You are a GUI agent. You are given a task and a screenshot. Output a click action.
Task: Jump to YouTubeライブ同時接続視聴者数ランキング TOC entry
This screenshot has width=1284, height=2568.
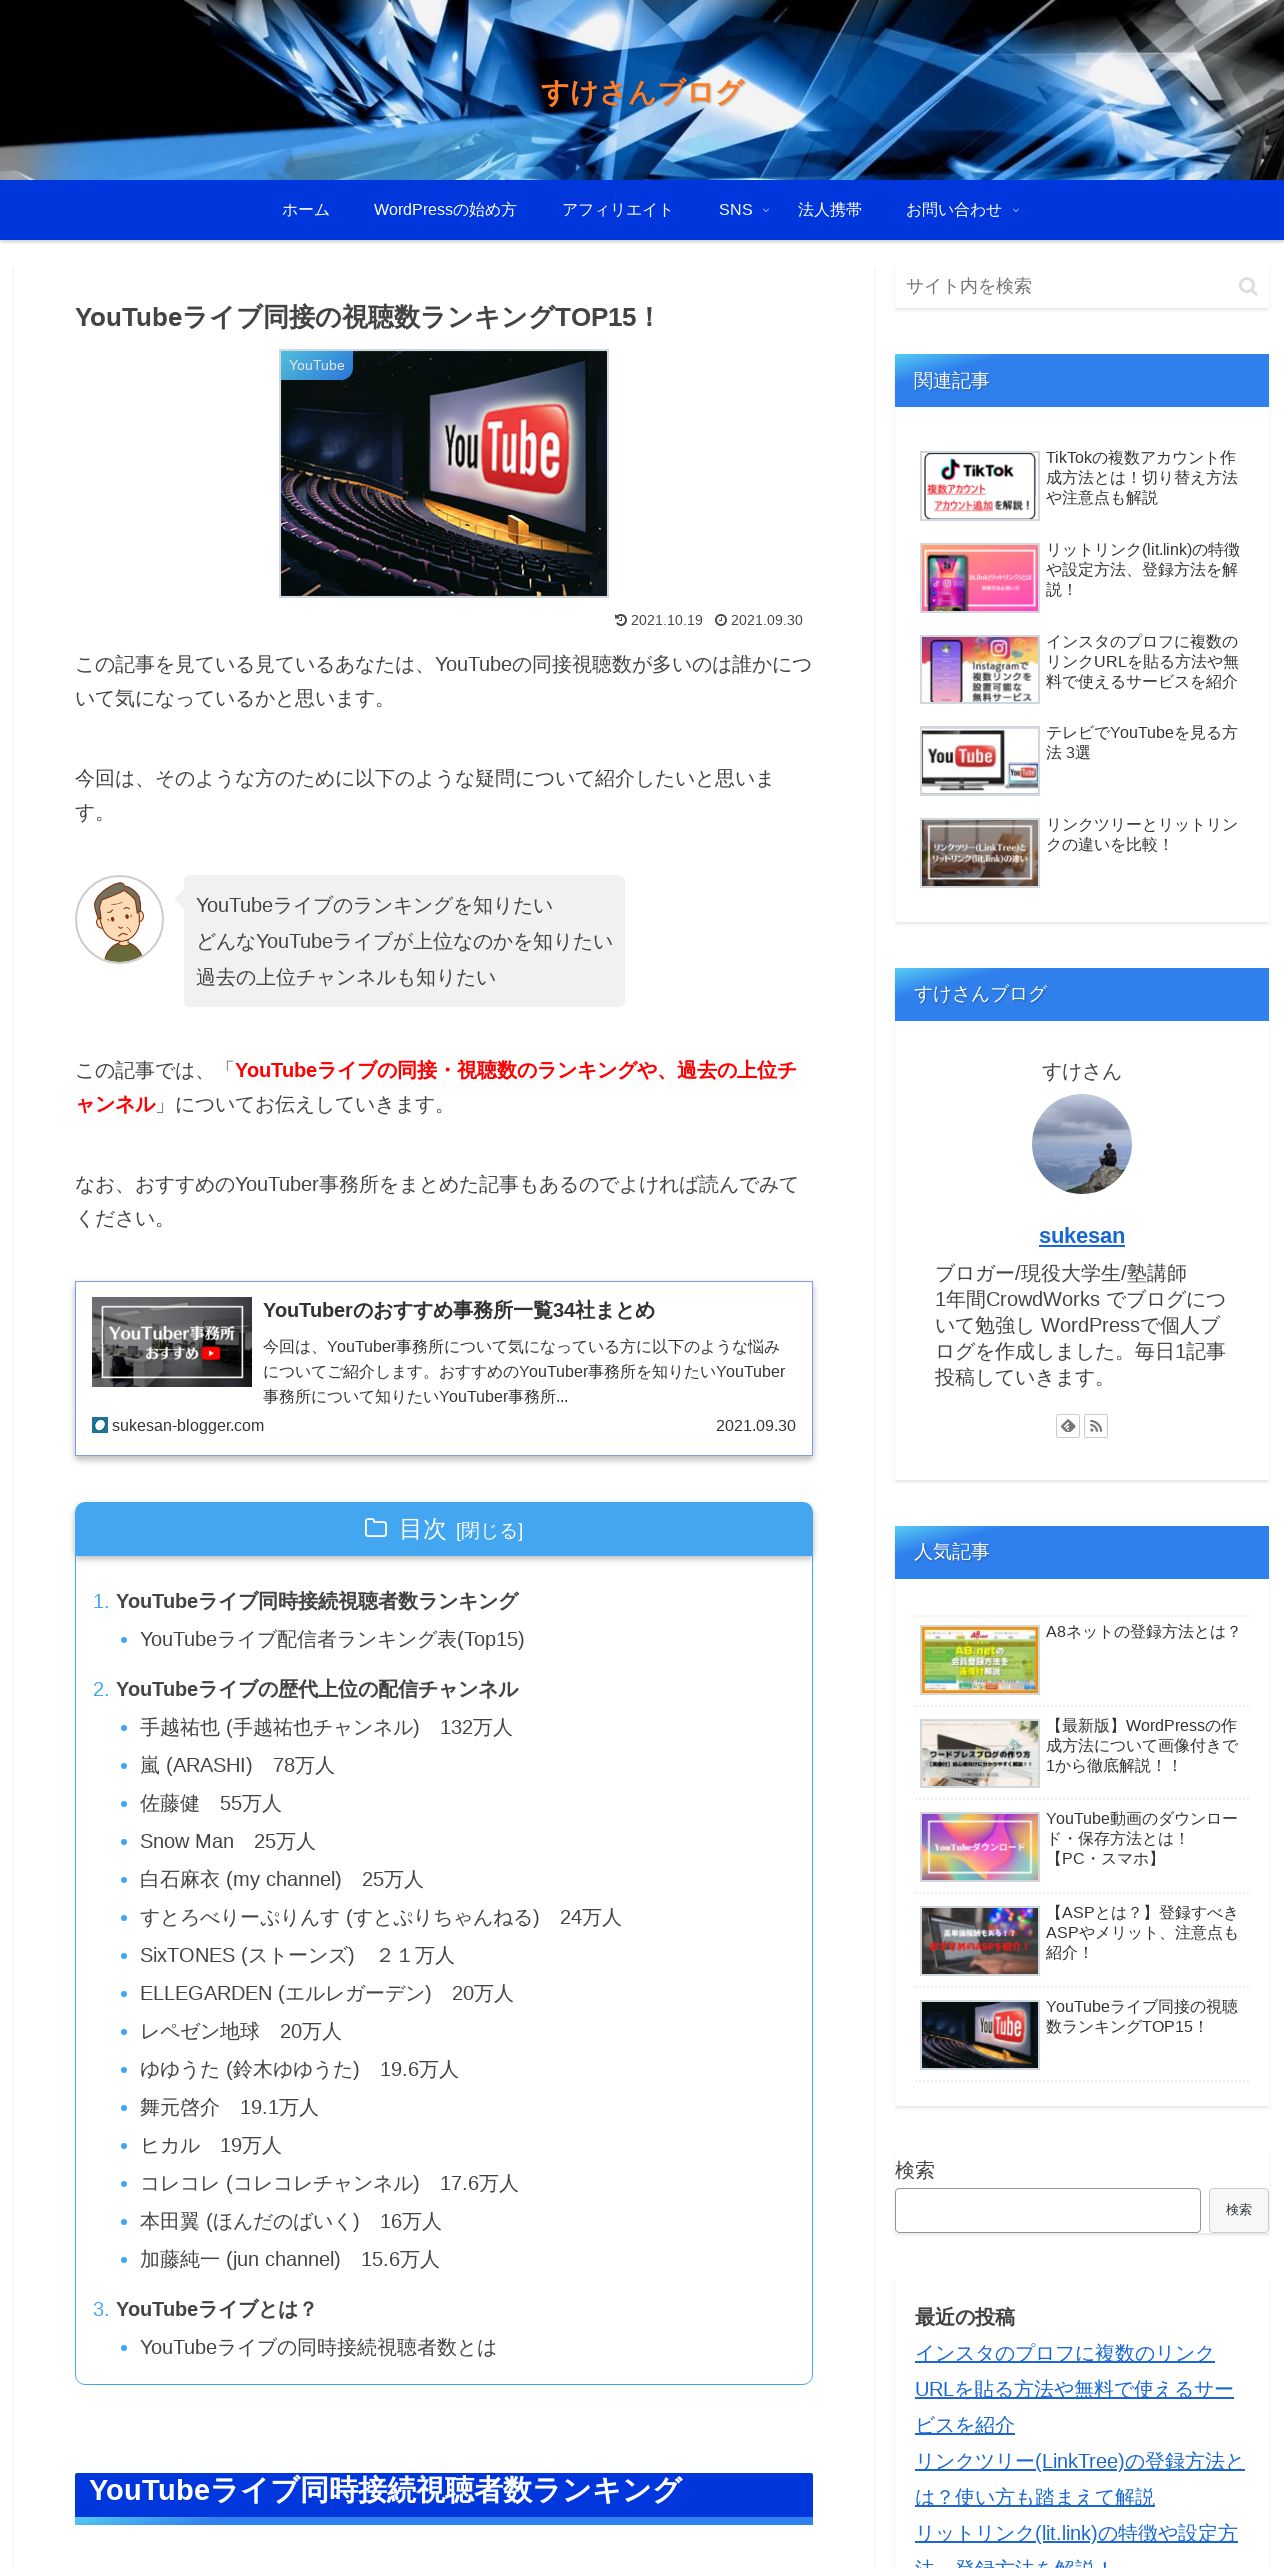click(317, 1601)
